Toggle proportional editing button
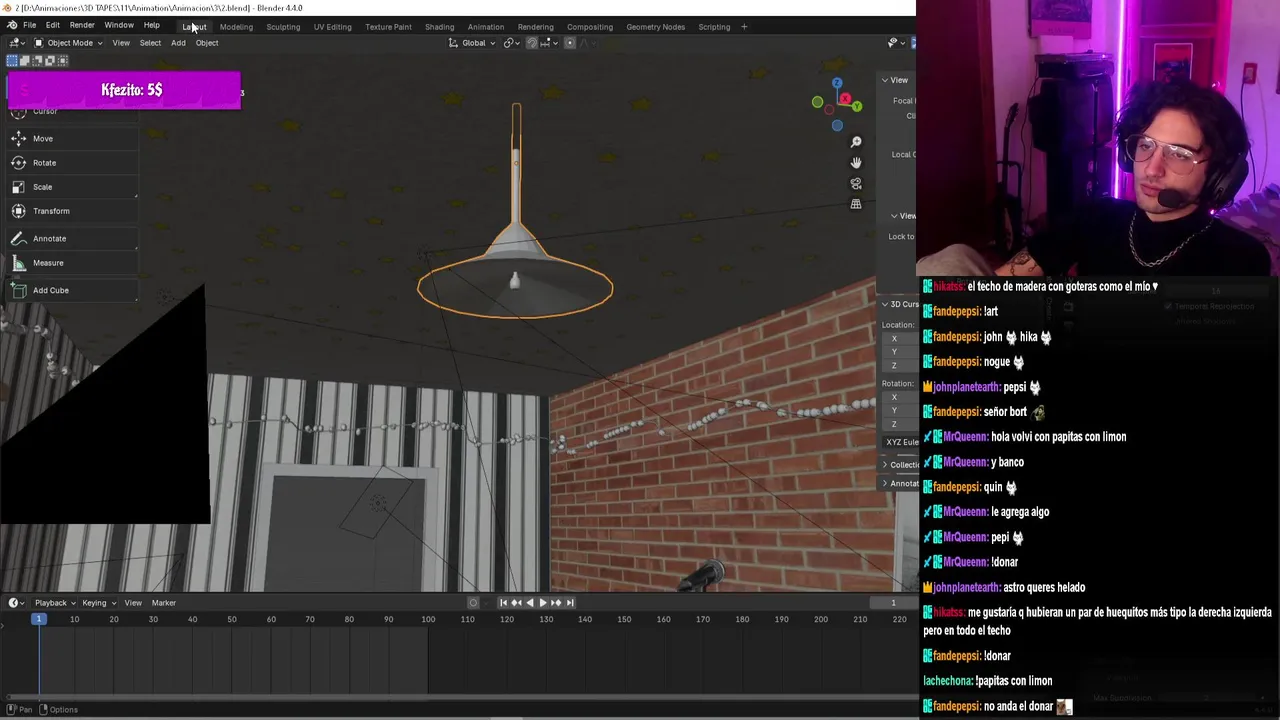Viewport: 1280px width, 720px height. [570, 43]
